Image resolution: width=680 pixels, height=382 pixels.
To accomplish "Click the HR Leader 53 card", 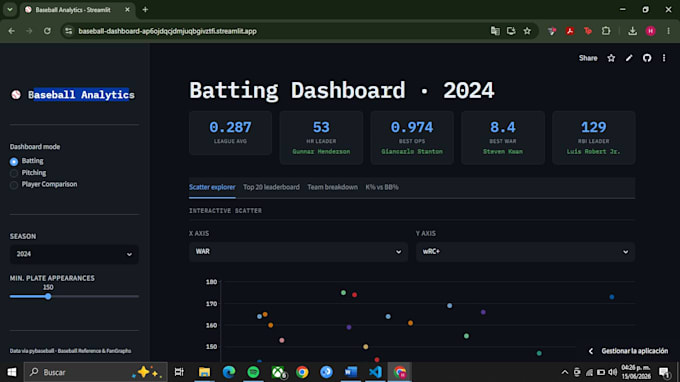I will [x=321, y=137].
